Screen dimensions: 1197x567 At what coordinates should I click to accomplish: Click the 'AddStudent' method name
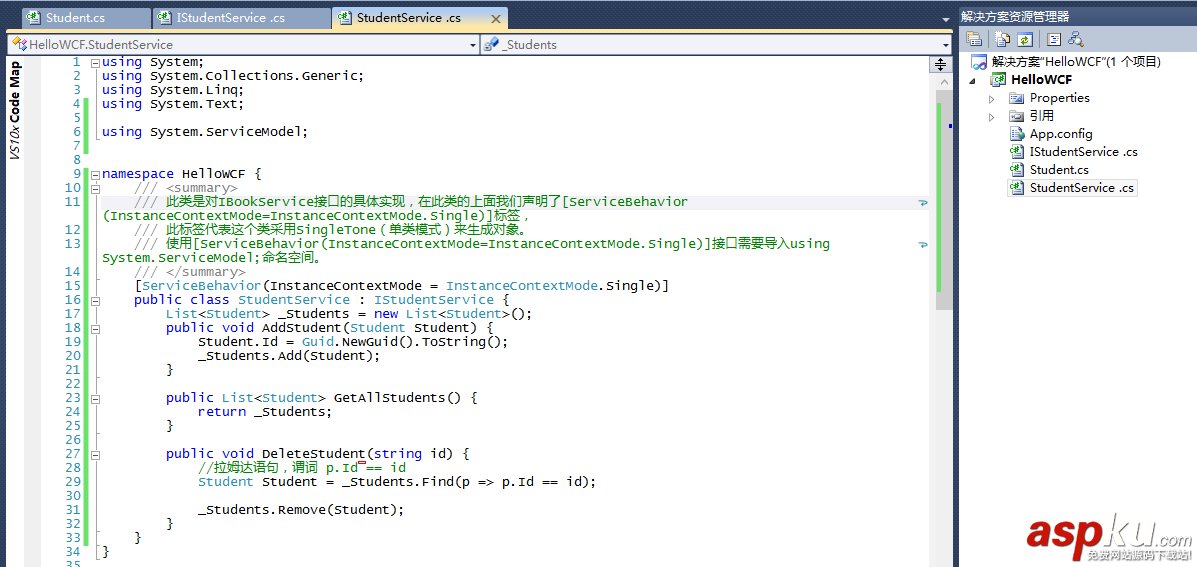coord(302,328)
